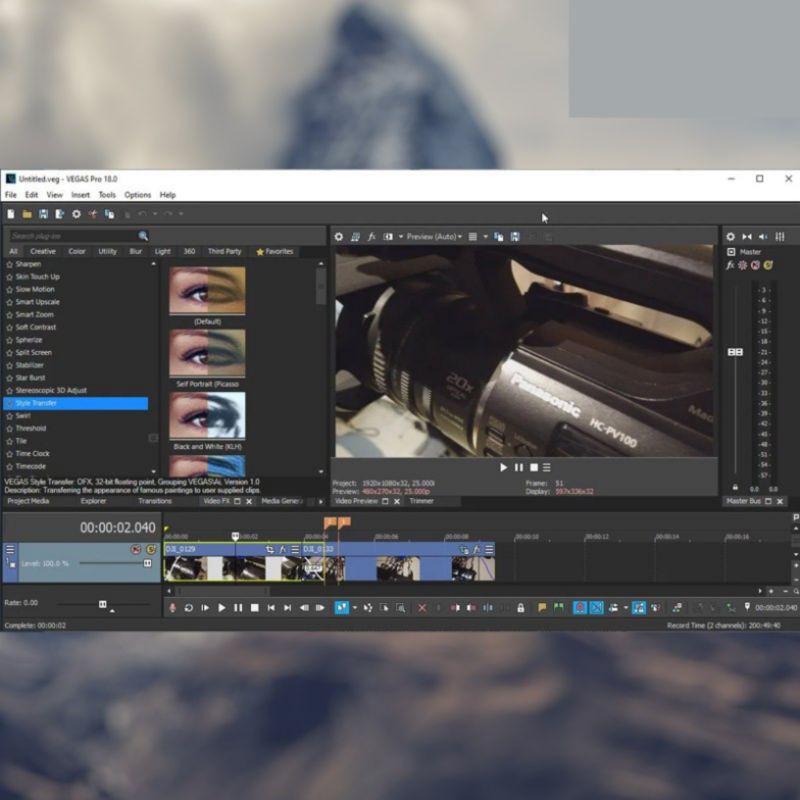The image size is (800, 800).
Task: Click the Master volume fader handle
Action: (x=735, y=352)
